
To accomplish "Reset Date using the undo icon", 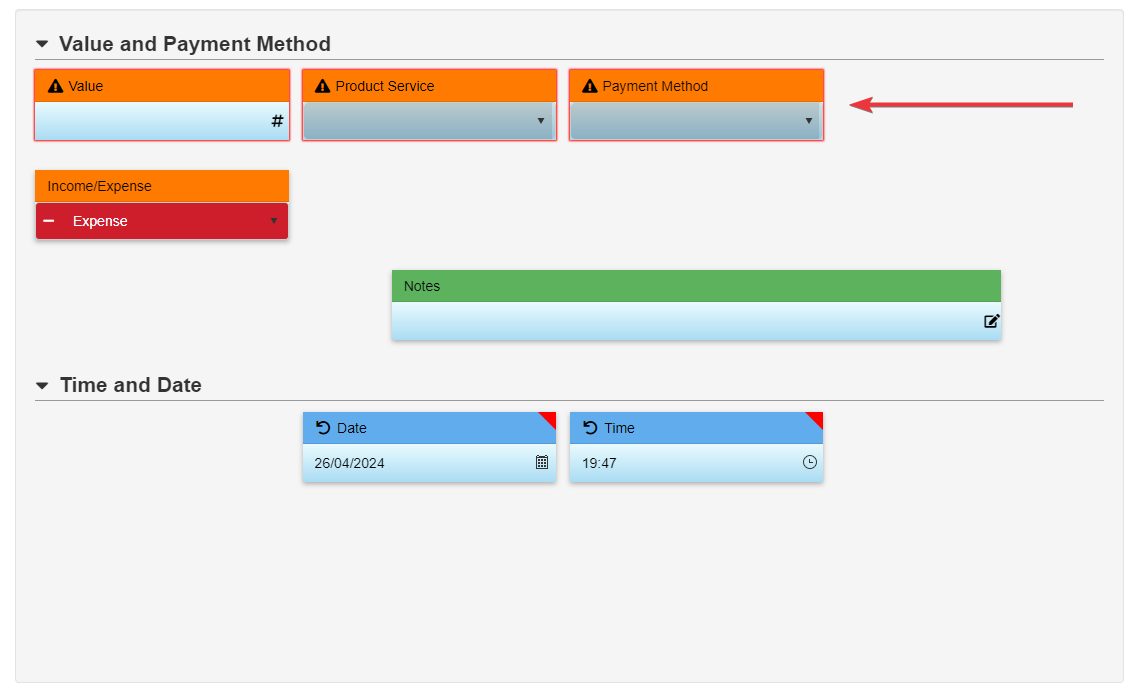I will [x=323, y=427].
